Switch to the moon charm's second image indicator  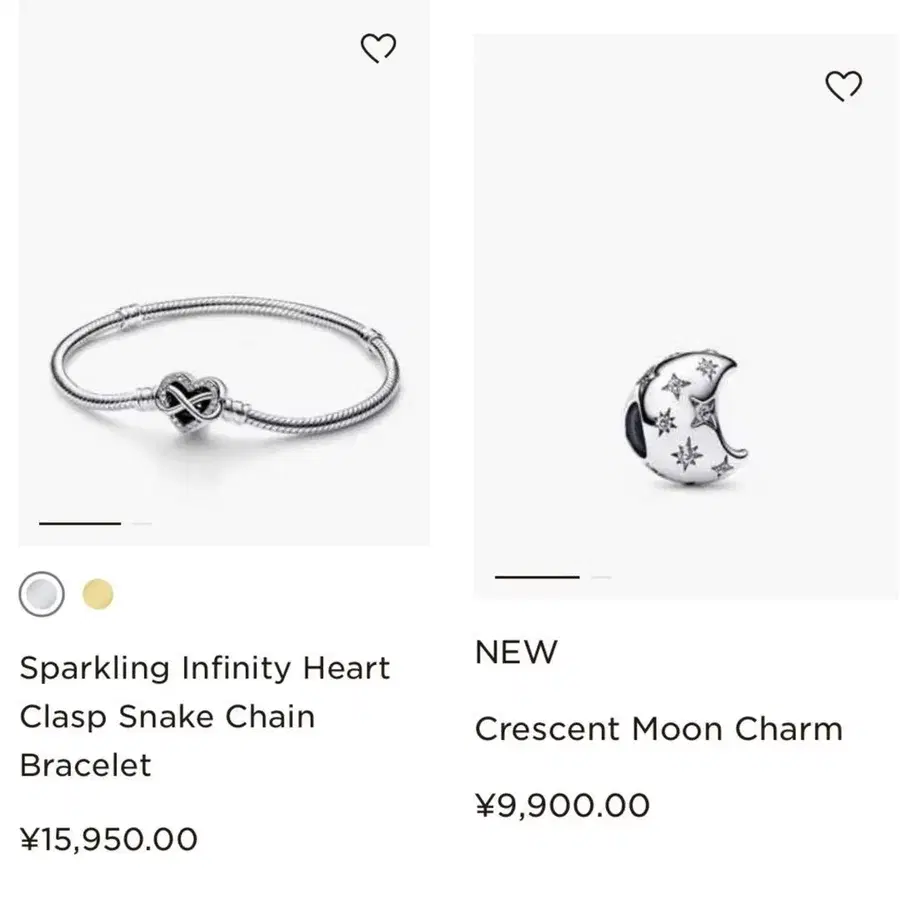pyautogui.click(x=601, y=577)
